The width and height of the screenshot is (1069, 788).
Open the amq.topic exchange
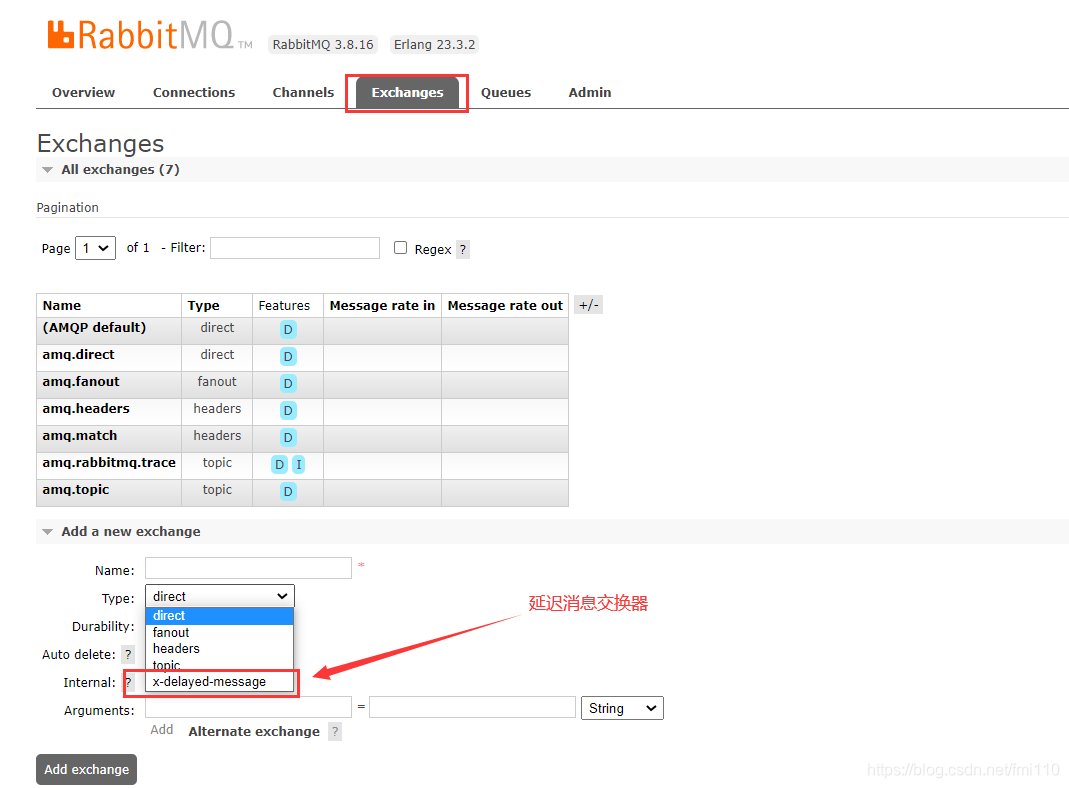[76, 490]
